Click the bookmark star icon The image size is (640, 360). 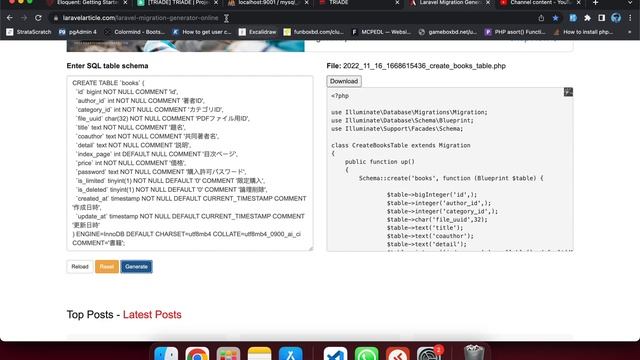[555, 18]
